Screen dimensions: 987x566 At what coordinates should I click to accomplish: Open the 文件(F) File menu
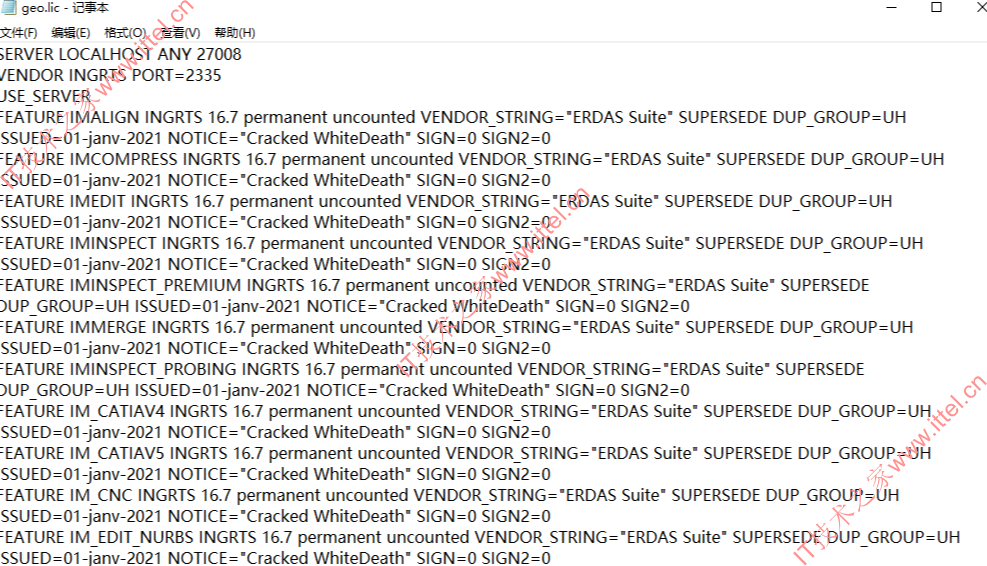pos(18,33)
